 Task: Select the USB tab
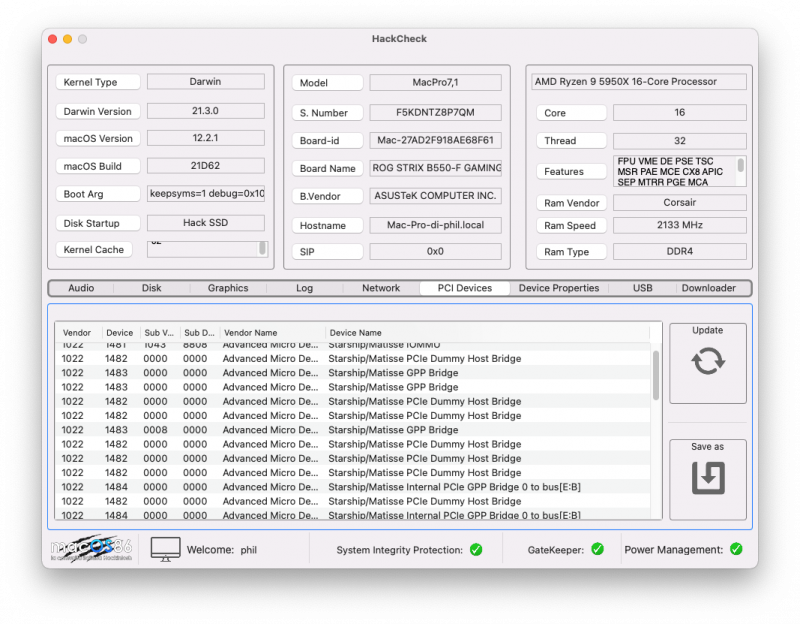coord(642,288)
